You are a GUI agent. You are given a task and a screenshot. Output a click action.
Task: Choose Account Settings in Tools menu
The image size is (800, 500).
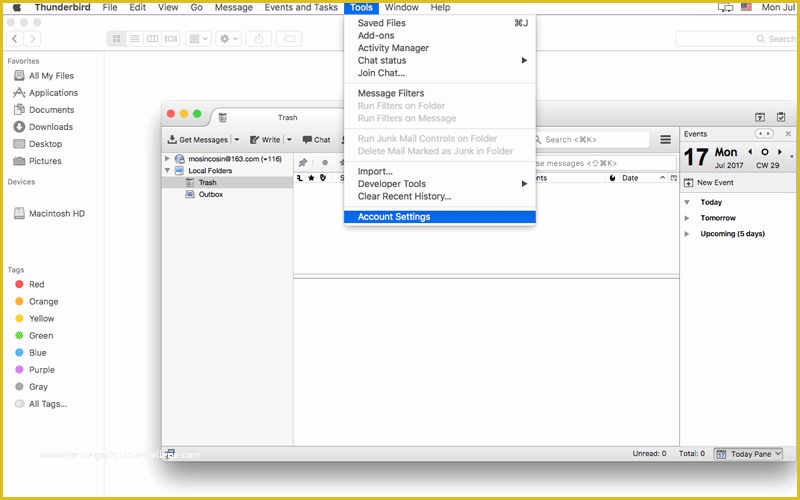(440, 217)
